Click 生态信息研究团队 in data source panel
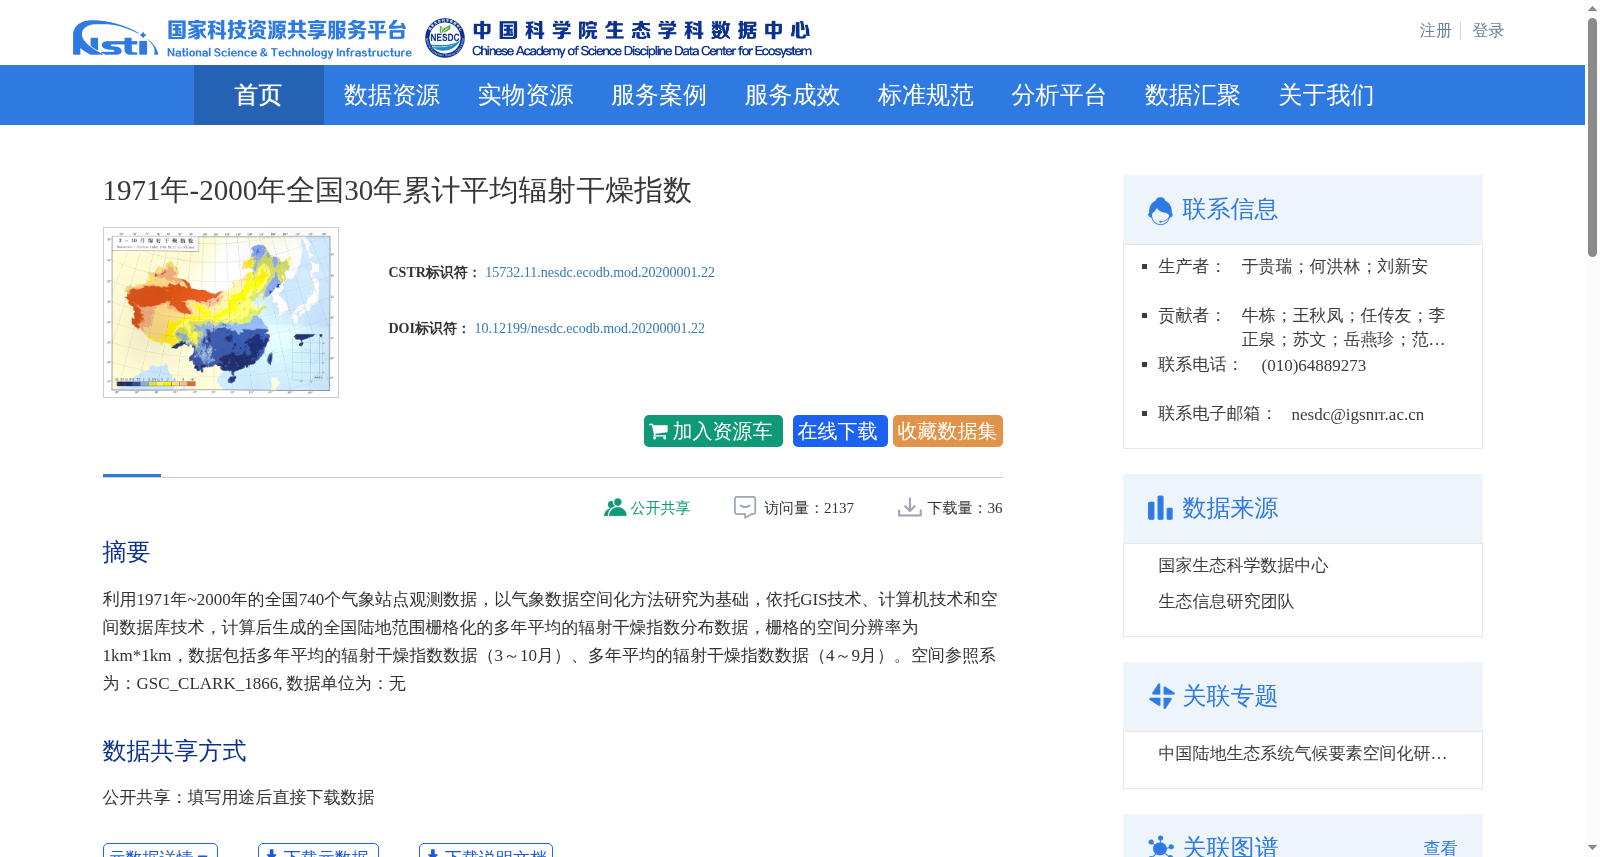Image resolution: width=1600 pixels, height=857 pixels. click(x=1226, y=602)
